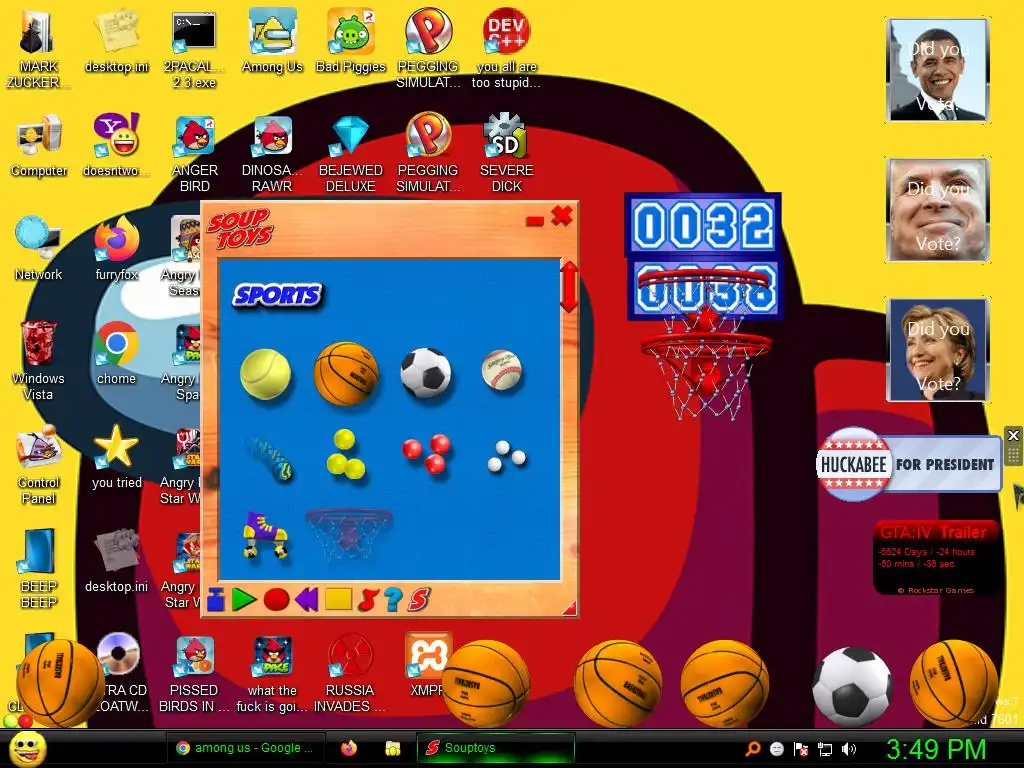Select the SEVERE DICK desktop icon
Screen dimensions: 1024x768
tap(506, 153)
